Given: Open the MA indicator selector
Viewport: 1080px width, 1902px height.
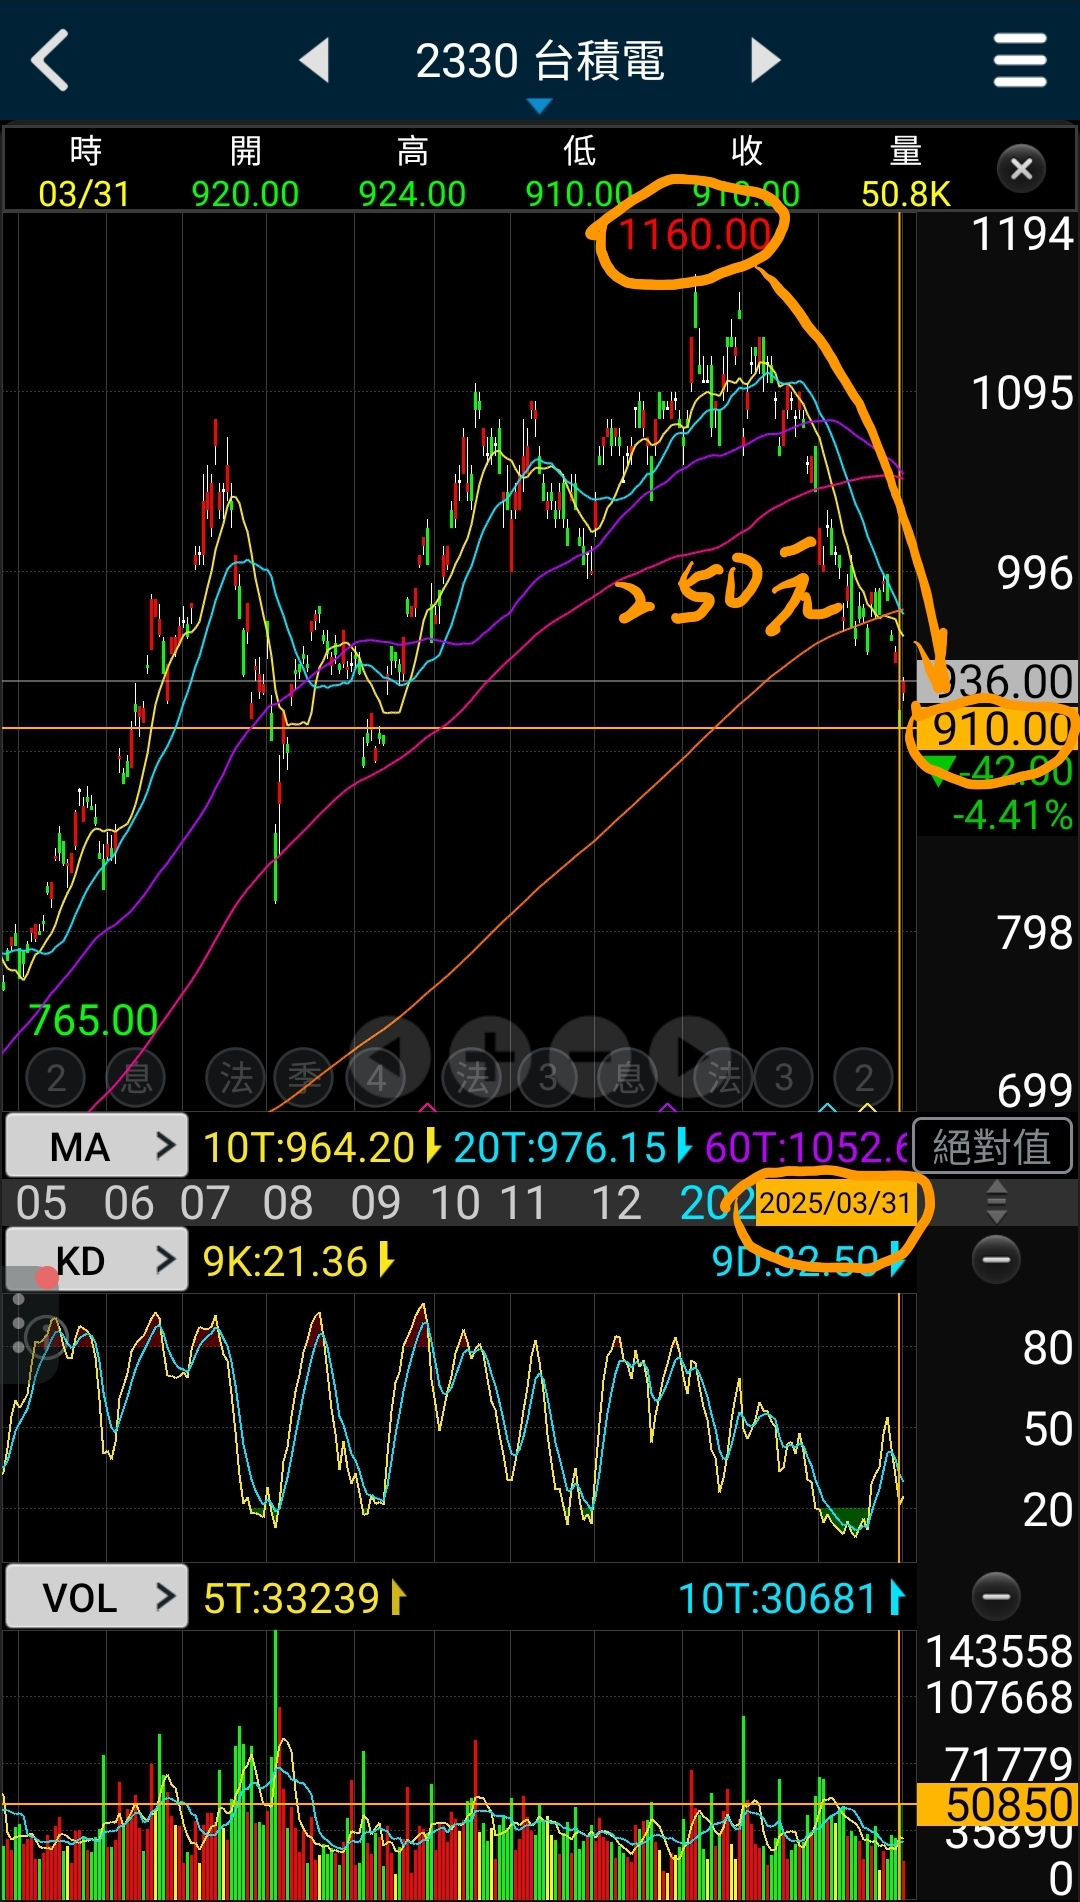Looking at the screenshot, I should coord(97,1146).
